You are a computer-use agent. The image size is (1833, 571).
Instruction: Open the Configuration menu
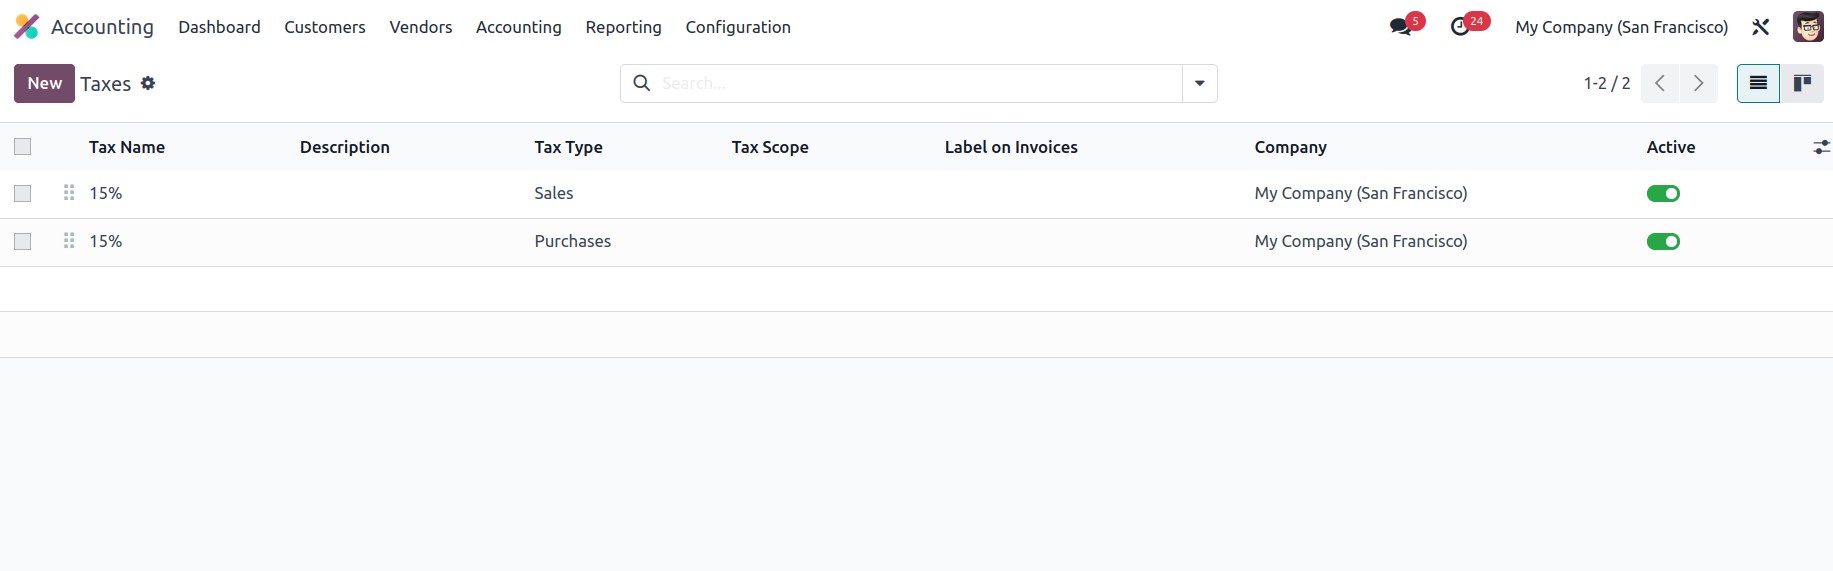(738, 27)
